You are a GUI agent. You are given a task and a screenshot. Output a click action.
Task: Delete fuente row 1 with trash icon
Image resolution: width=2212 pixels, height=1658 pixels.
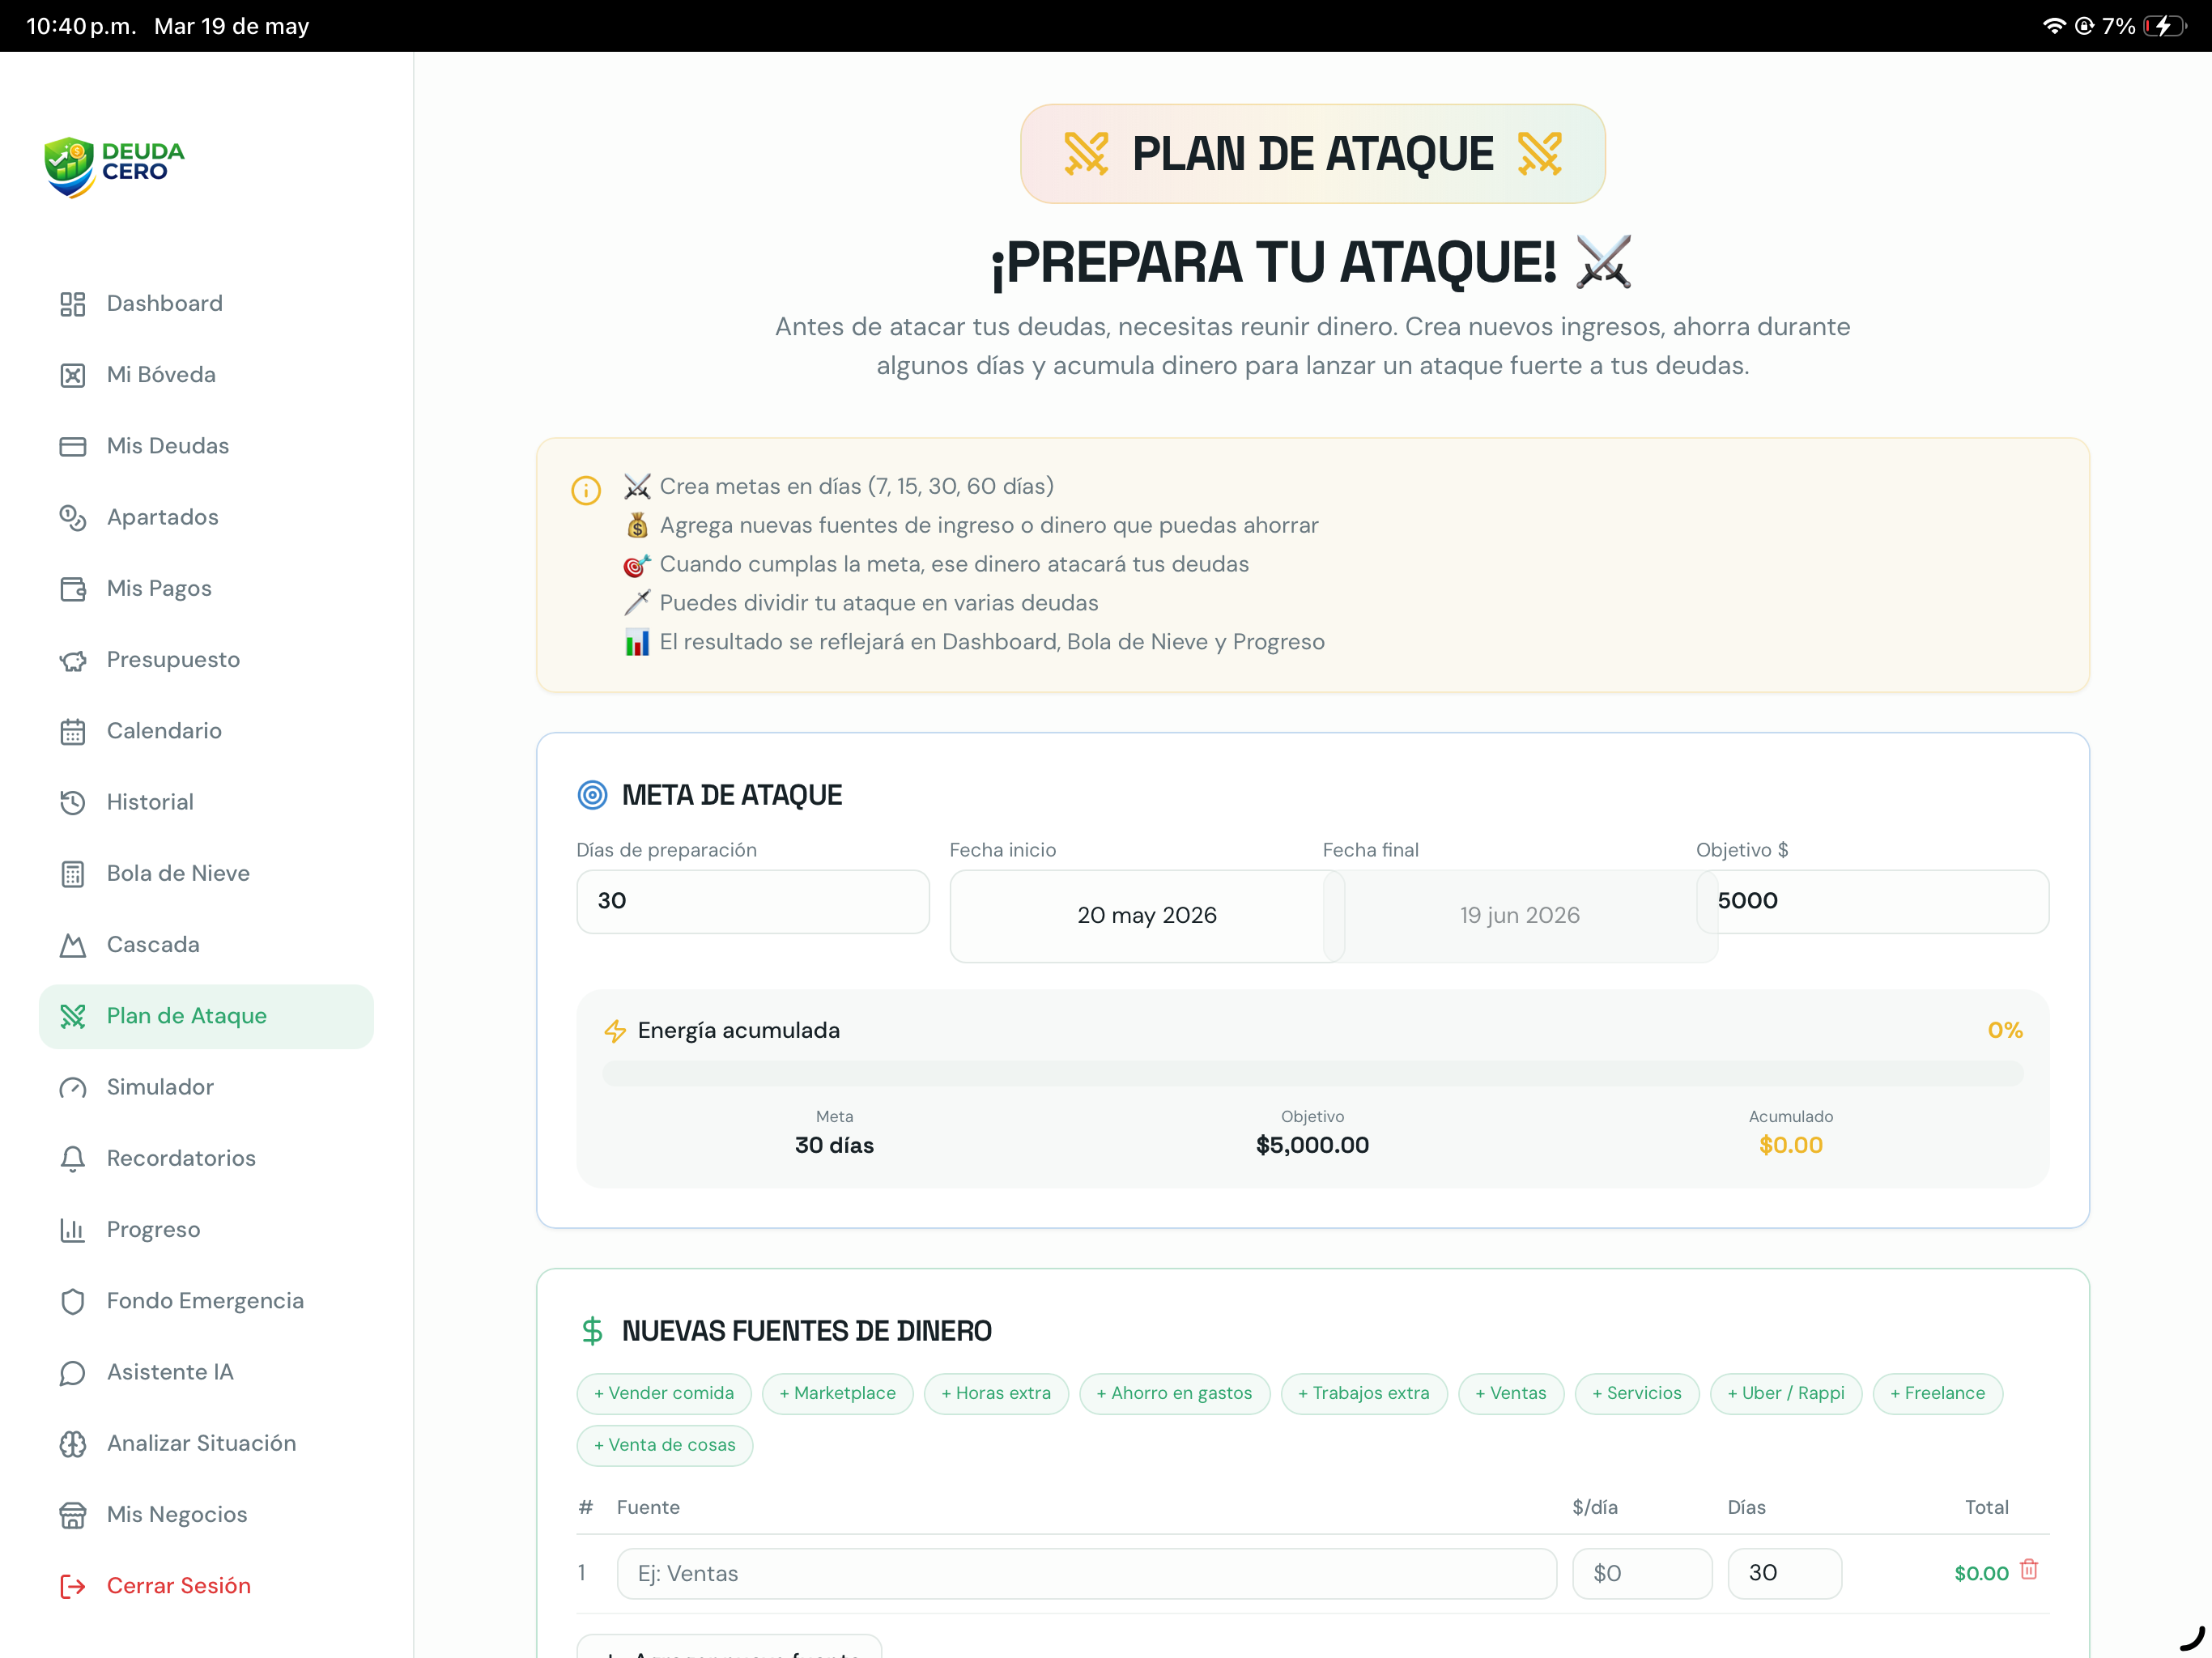pos(2028,1570)
